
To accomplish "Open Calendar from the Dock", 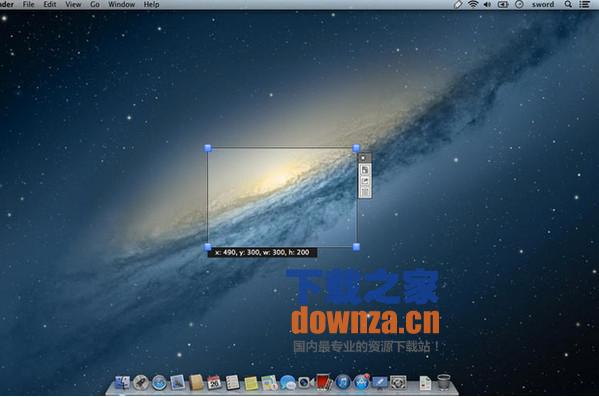I will [214, 382].
